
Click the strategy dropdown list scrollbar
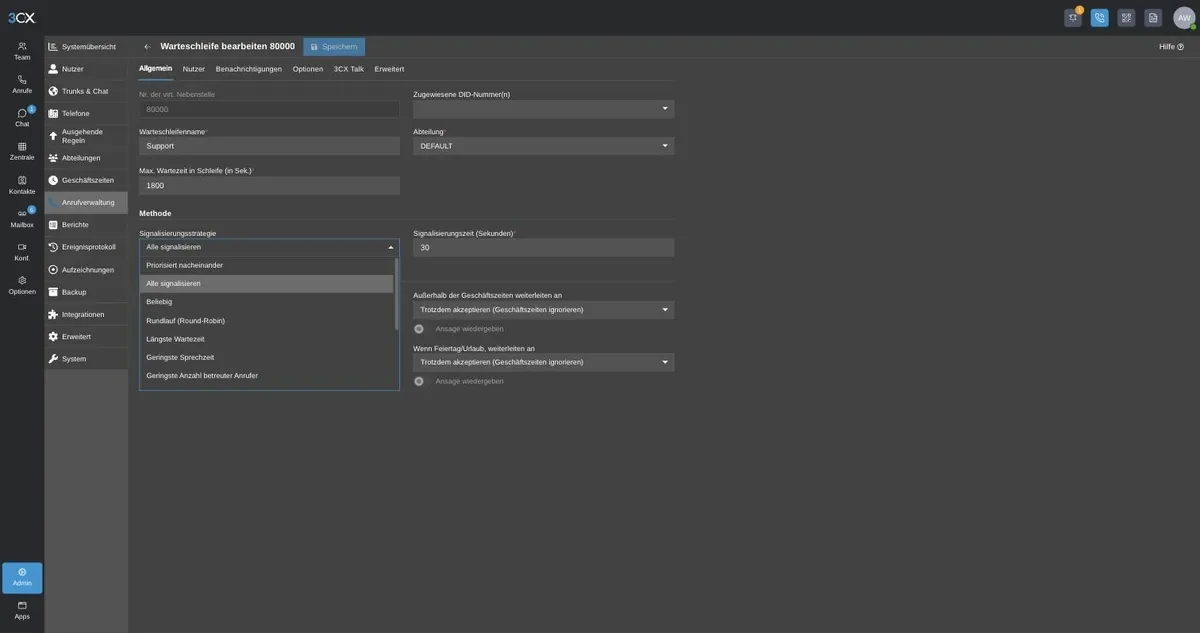[x=396, y=294]
